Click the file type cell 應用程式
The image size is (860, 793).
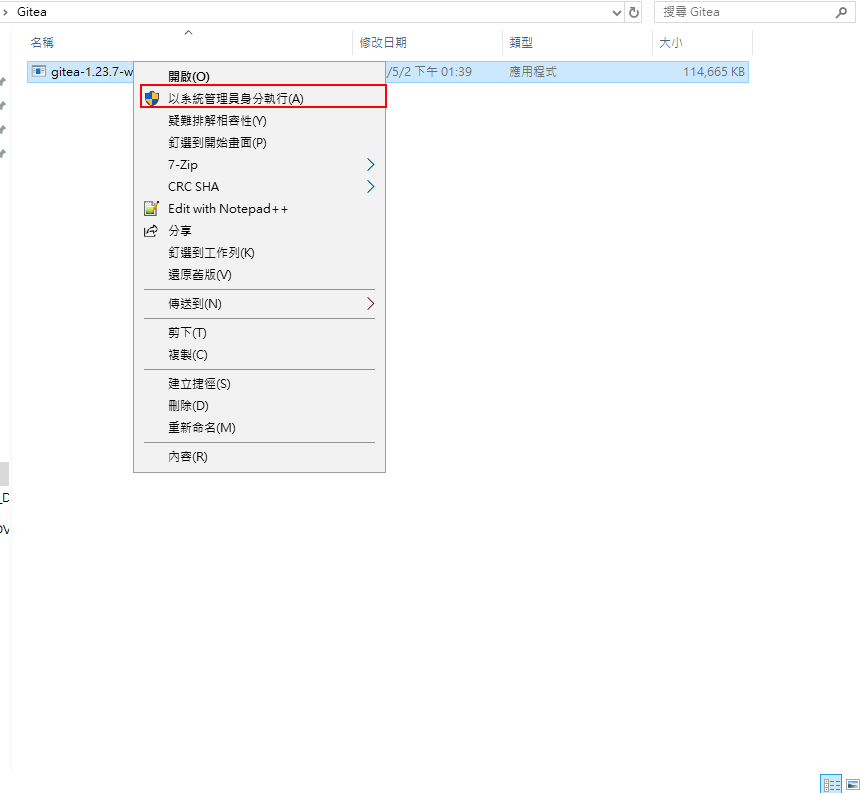click(533, 72)
